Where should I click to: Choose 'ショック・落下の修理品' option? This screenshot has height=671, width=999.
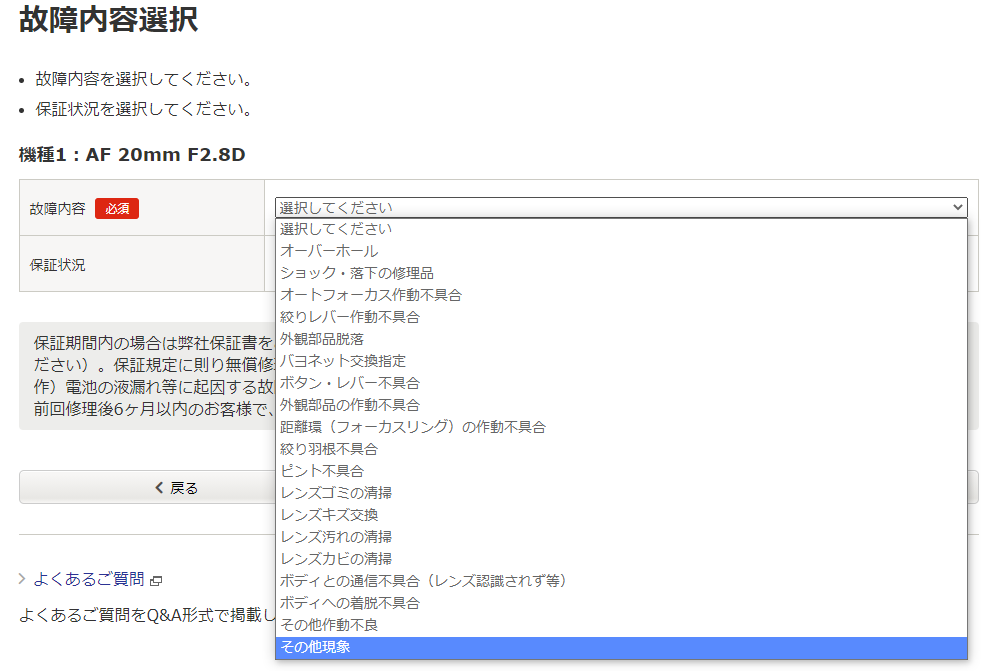point(356,273)
